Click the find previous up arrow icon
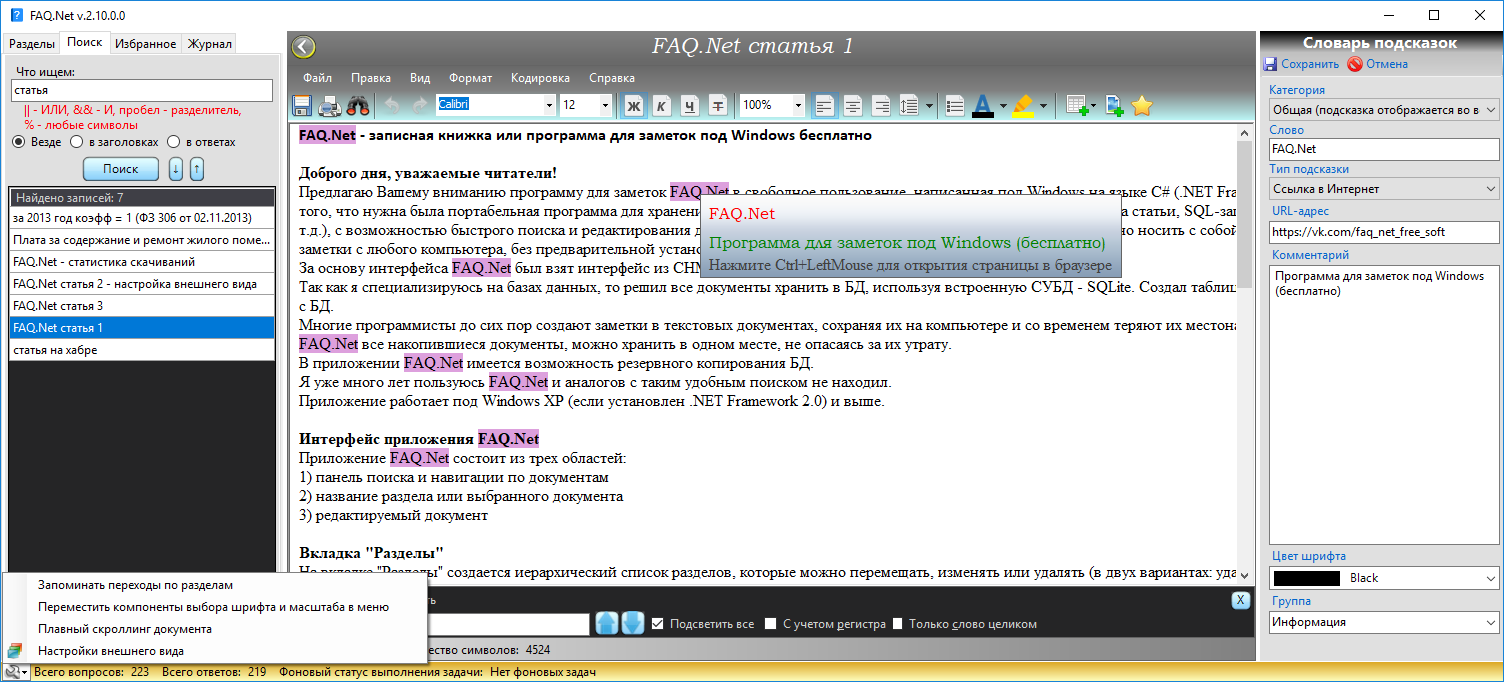This screenshot has width=1504, height=682. click(x=607, y=623)
